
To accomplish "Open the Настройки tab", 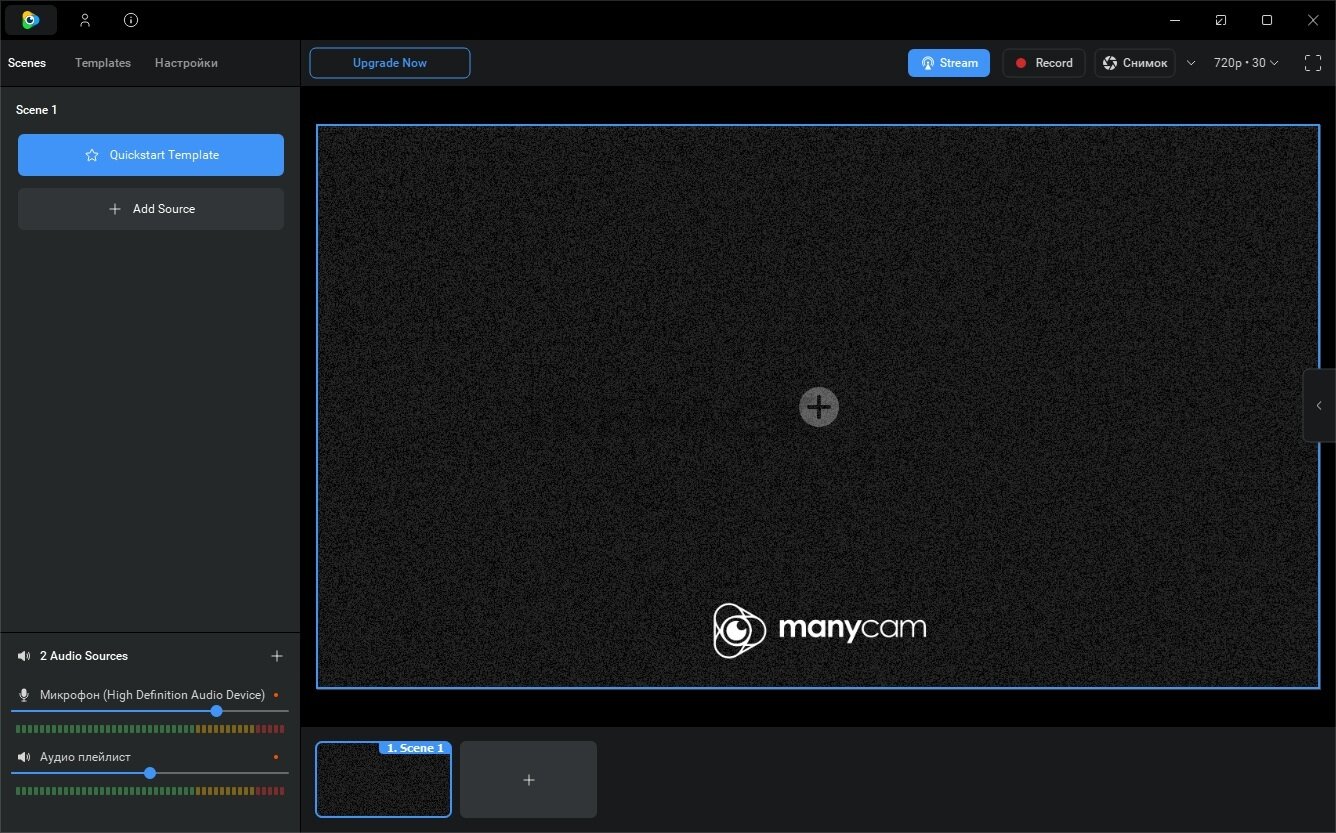I will coord(186,63).
